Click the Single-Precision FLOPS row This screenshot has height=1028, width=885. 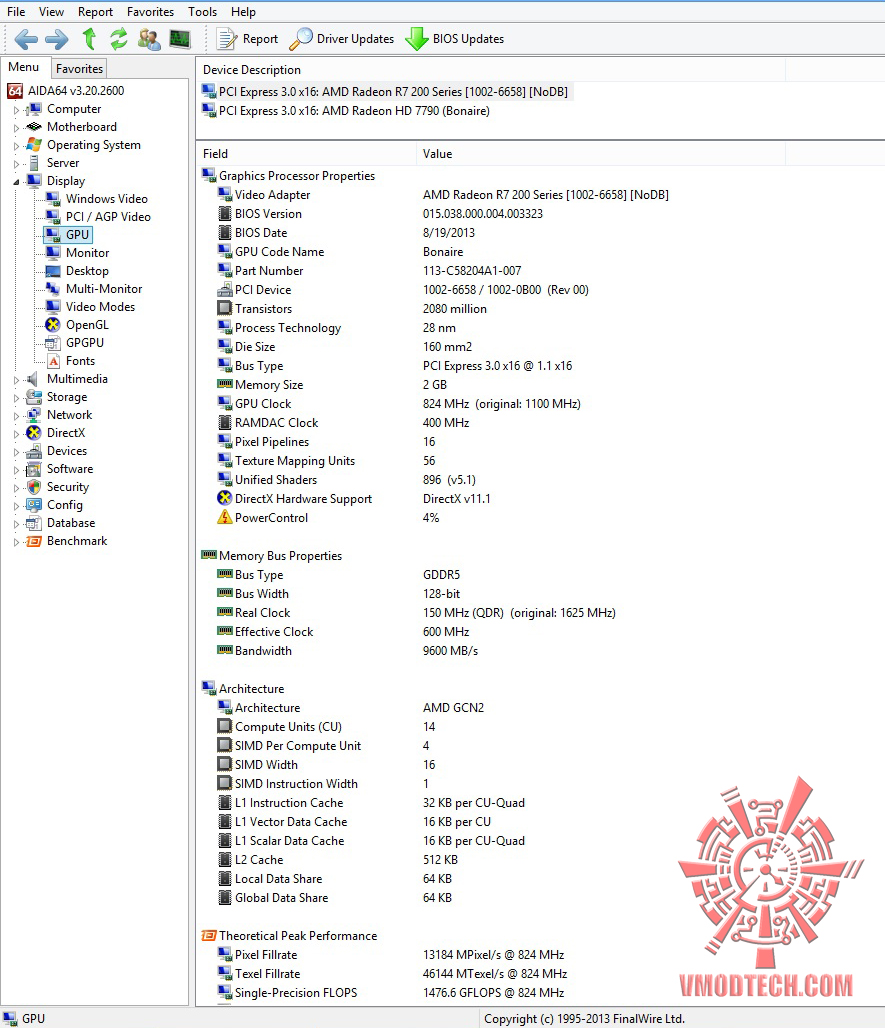coord(391,993)
